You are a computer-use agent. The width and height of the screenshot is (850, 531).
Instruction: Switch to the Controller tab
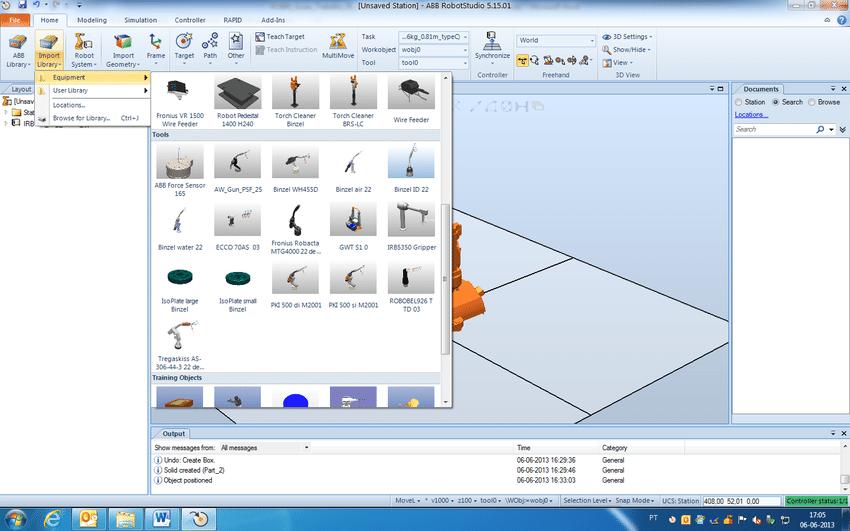point(190,20)
